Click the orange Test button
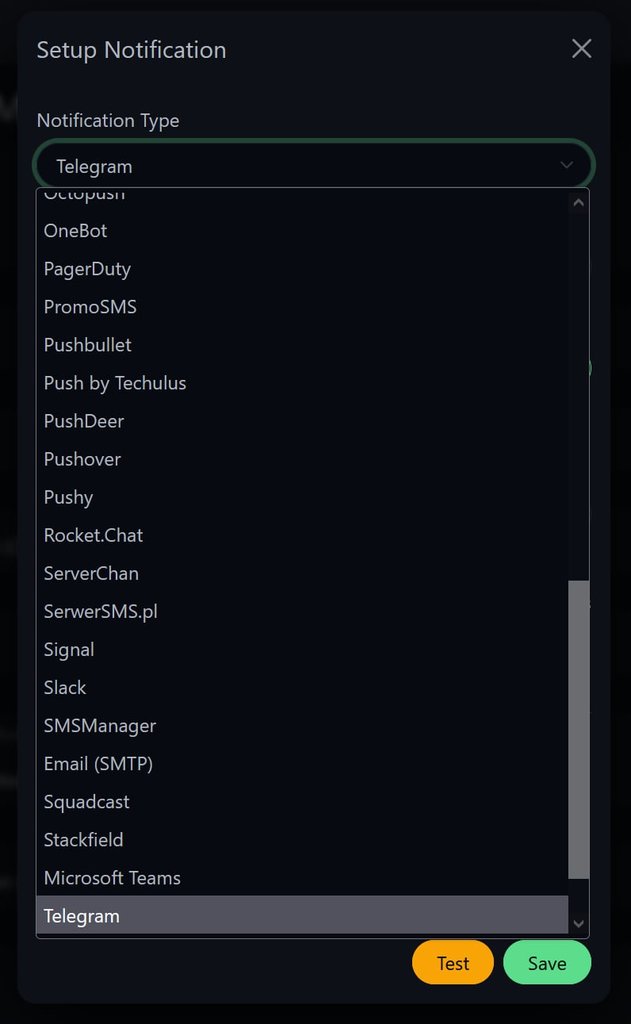 tap(453, 963)
